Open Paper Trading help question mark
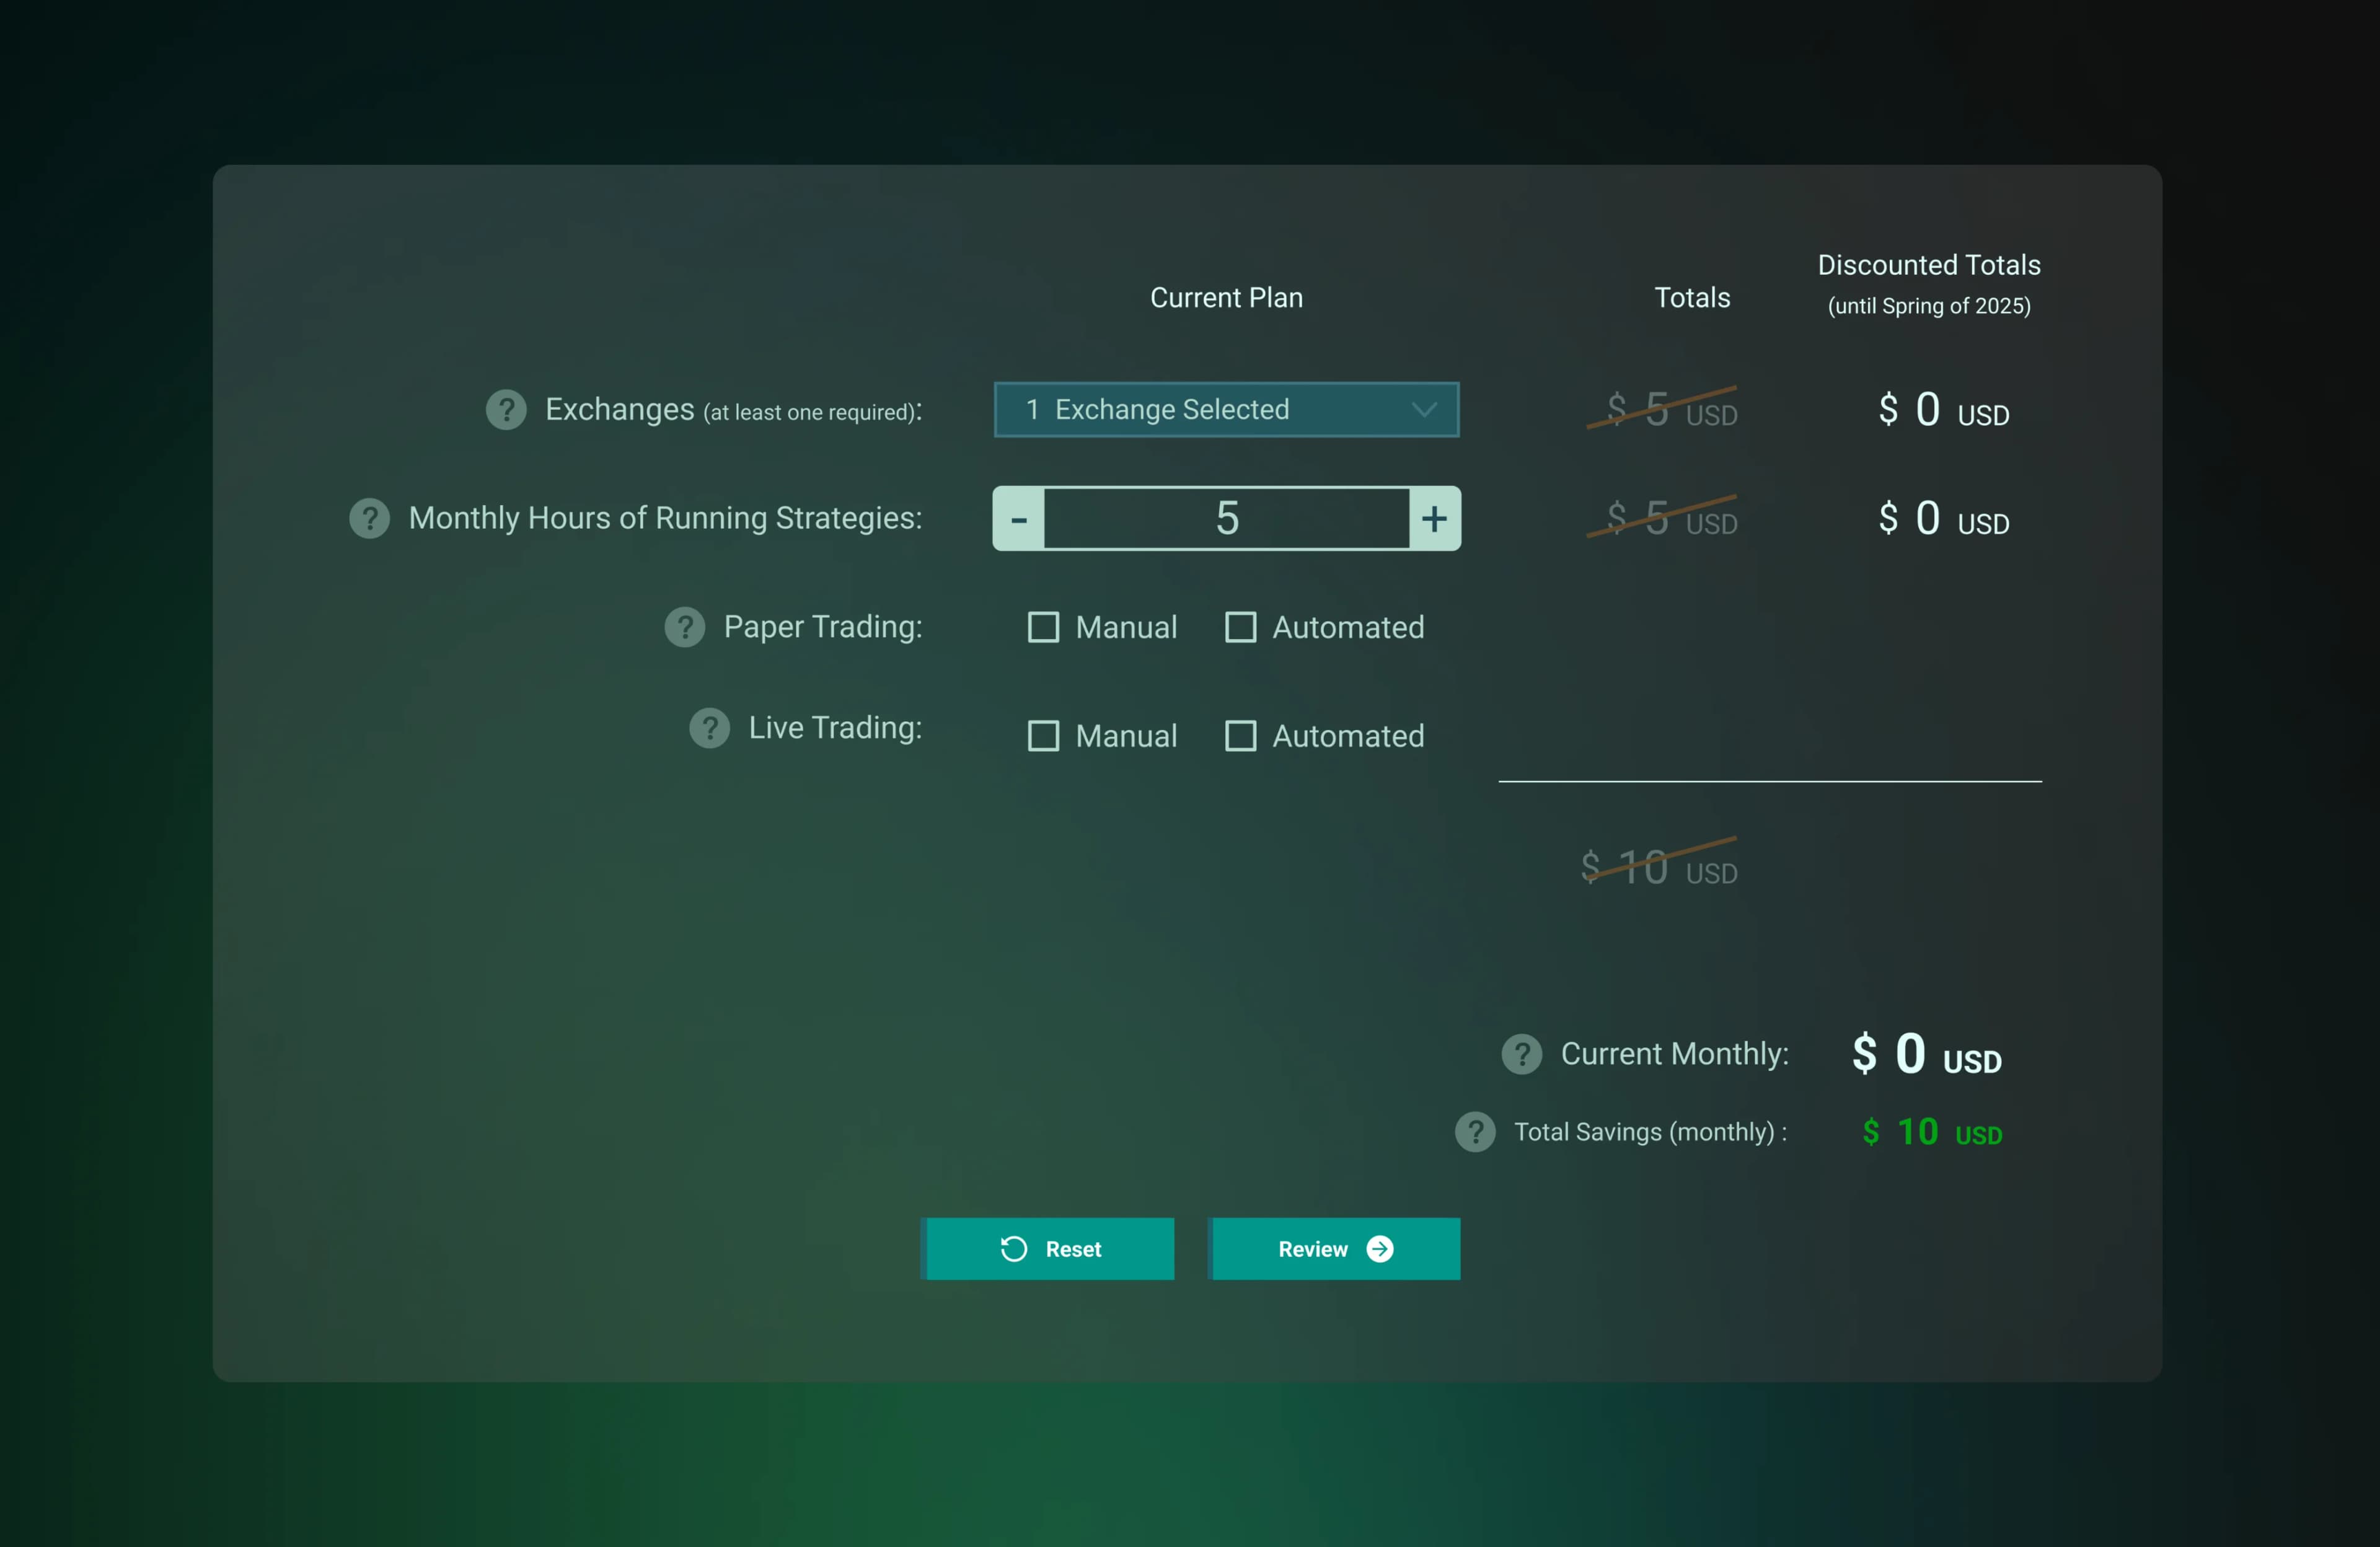 [x=685, y=627]
